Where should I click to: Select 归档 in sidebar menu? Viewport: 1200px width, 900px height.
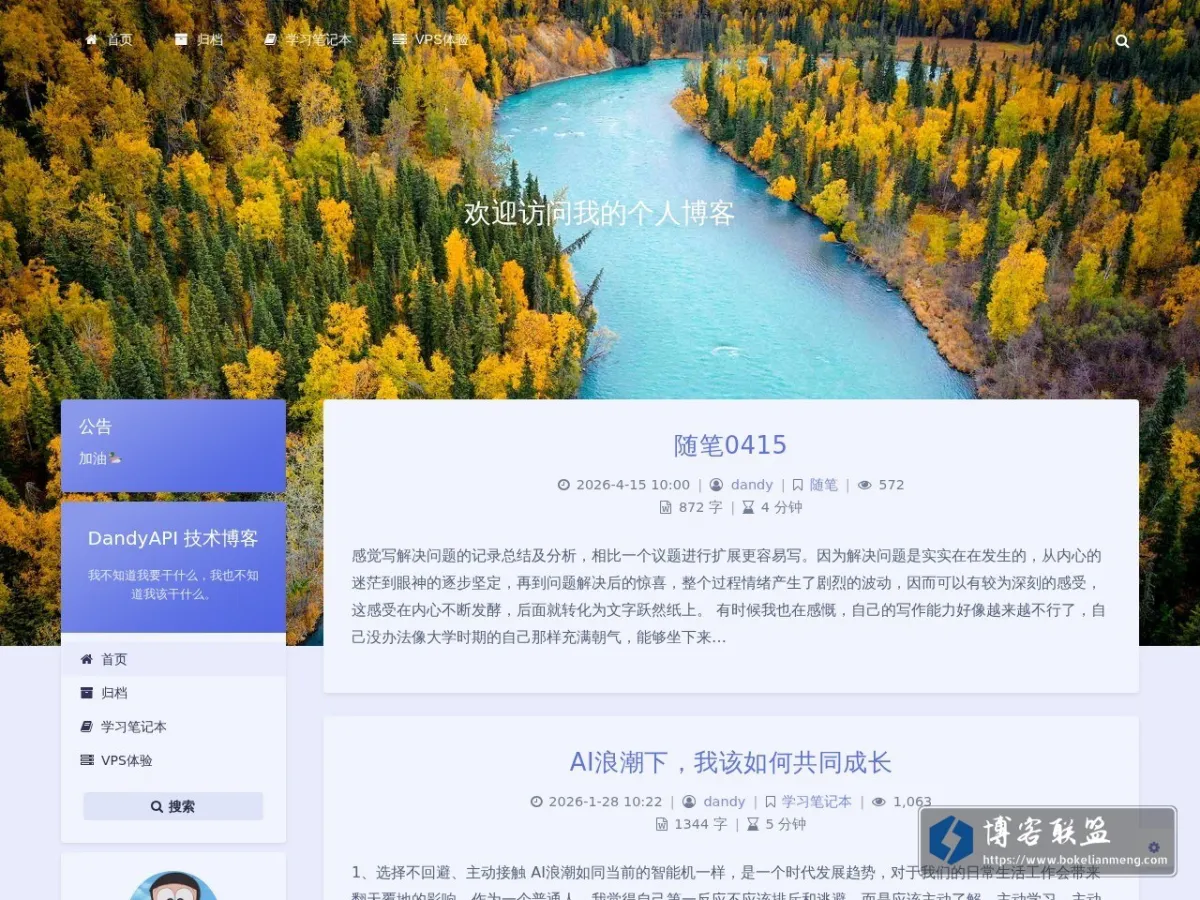[x=173, y=693]
